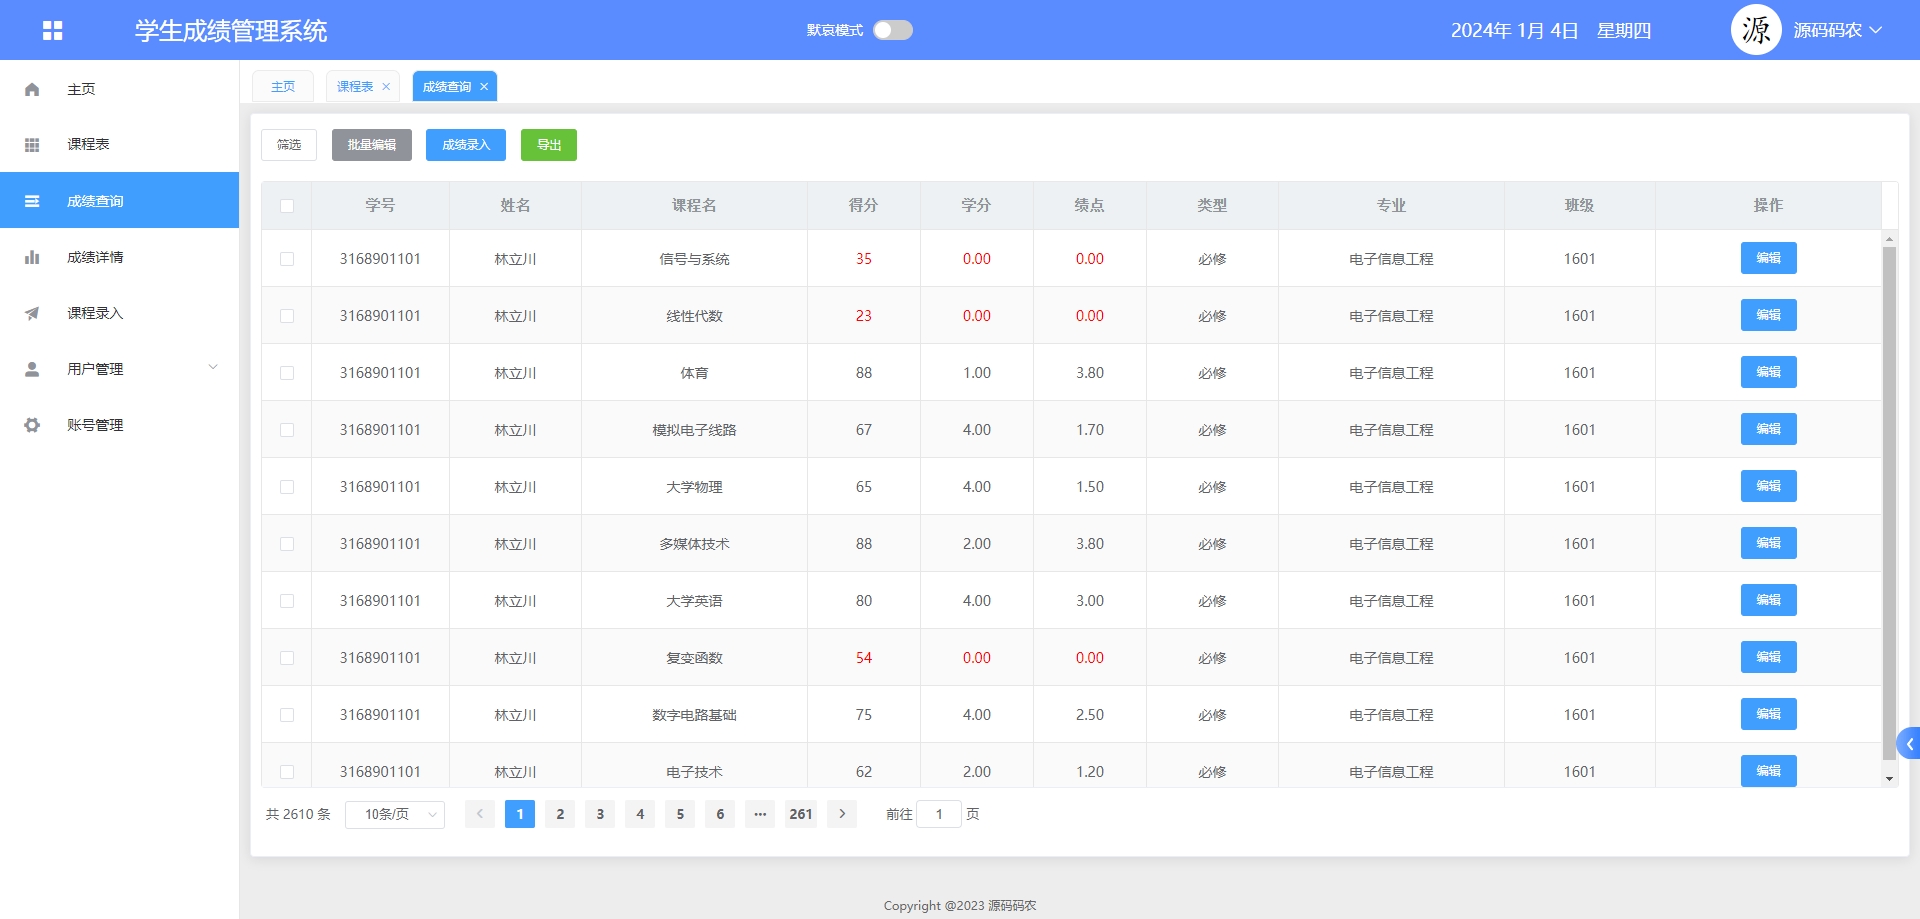The image size is (1920, 919).
Task: Go to page 6
Action: [720, 814]
